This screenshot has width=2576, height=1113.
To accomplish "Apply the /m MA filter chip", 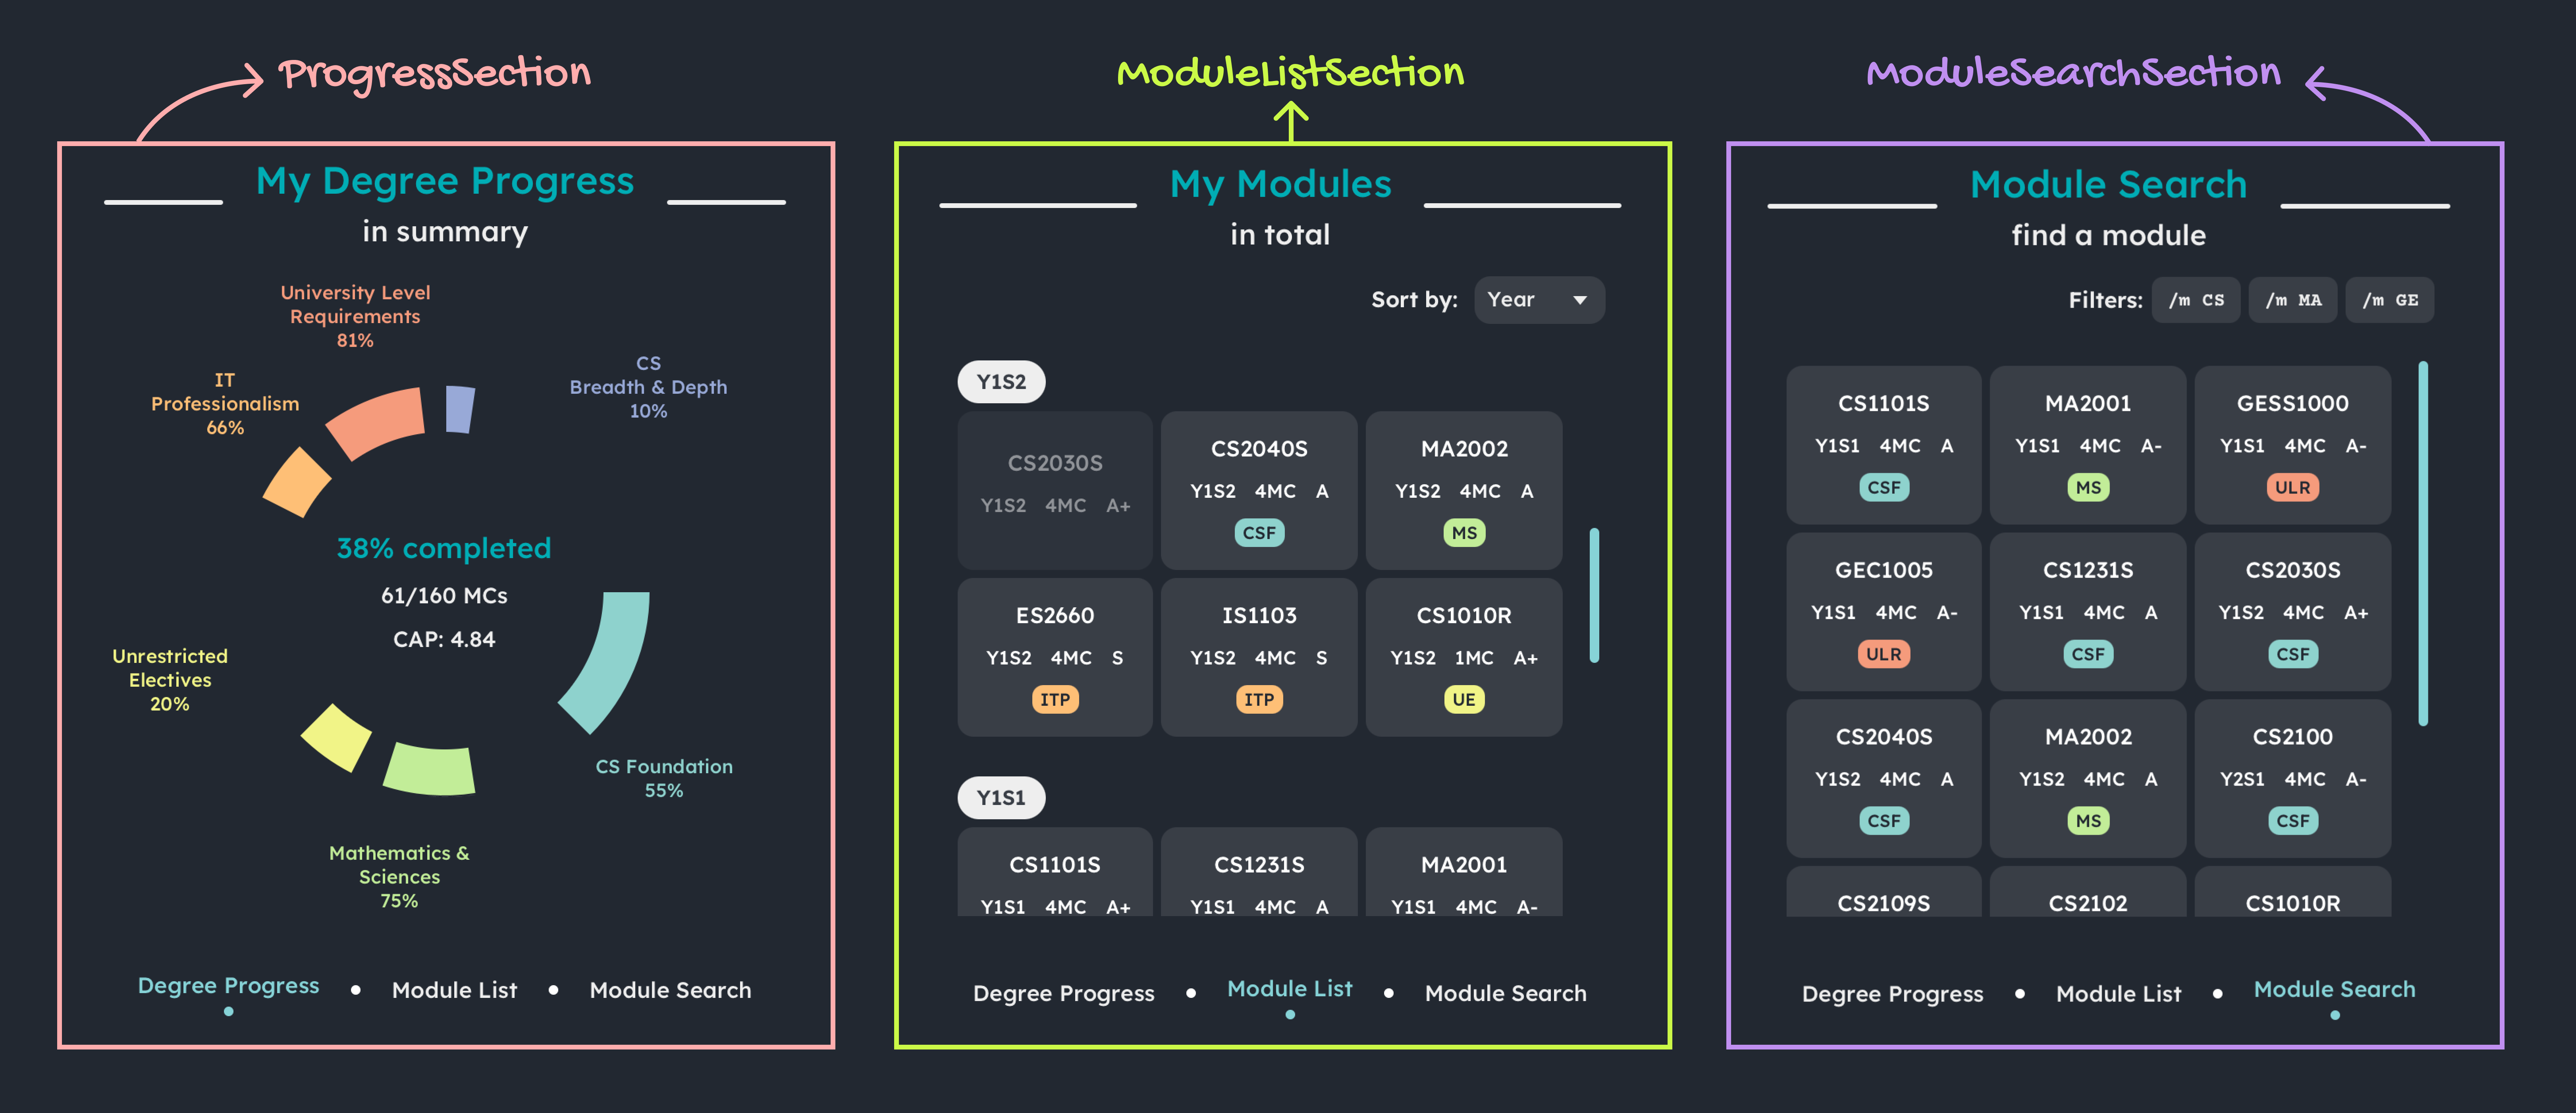I will coord(2292,300).
